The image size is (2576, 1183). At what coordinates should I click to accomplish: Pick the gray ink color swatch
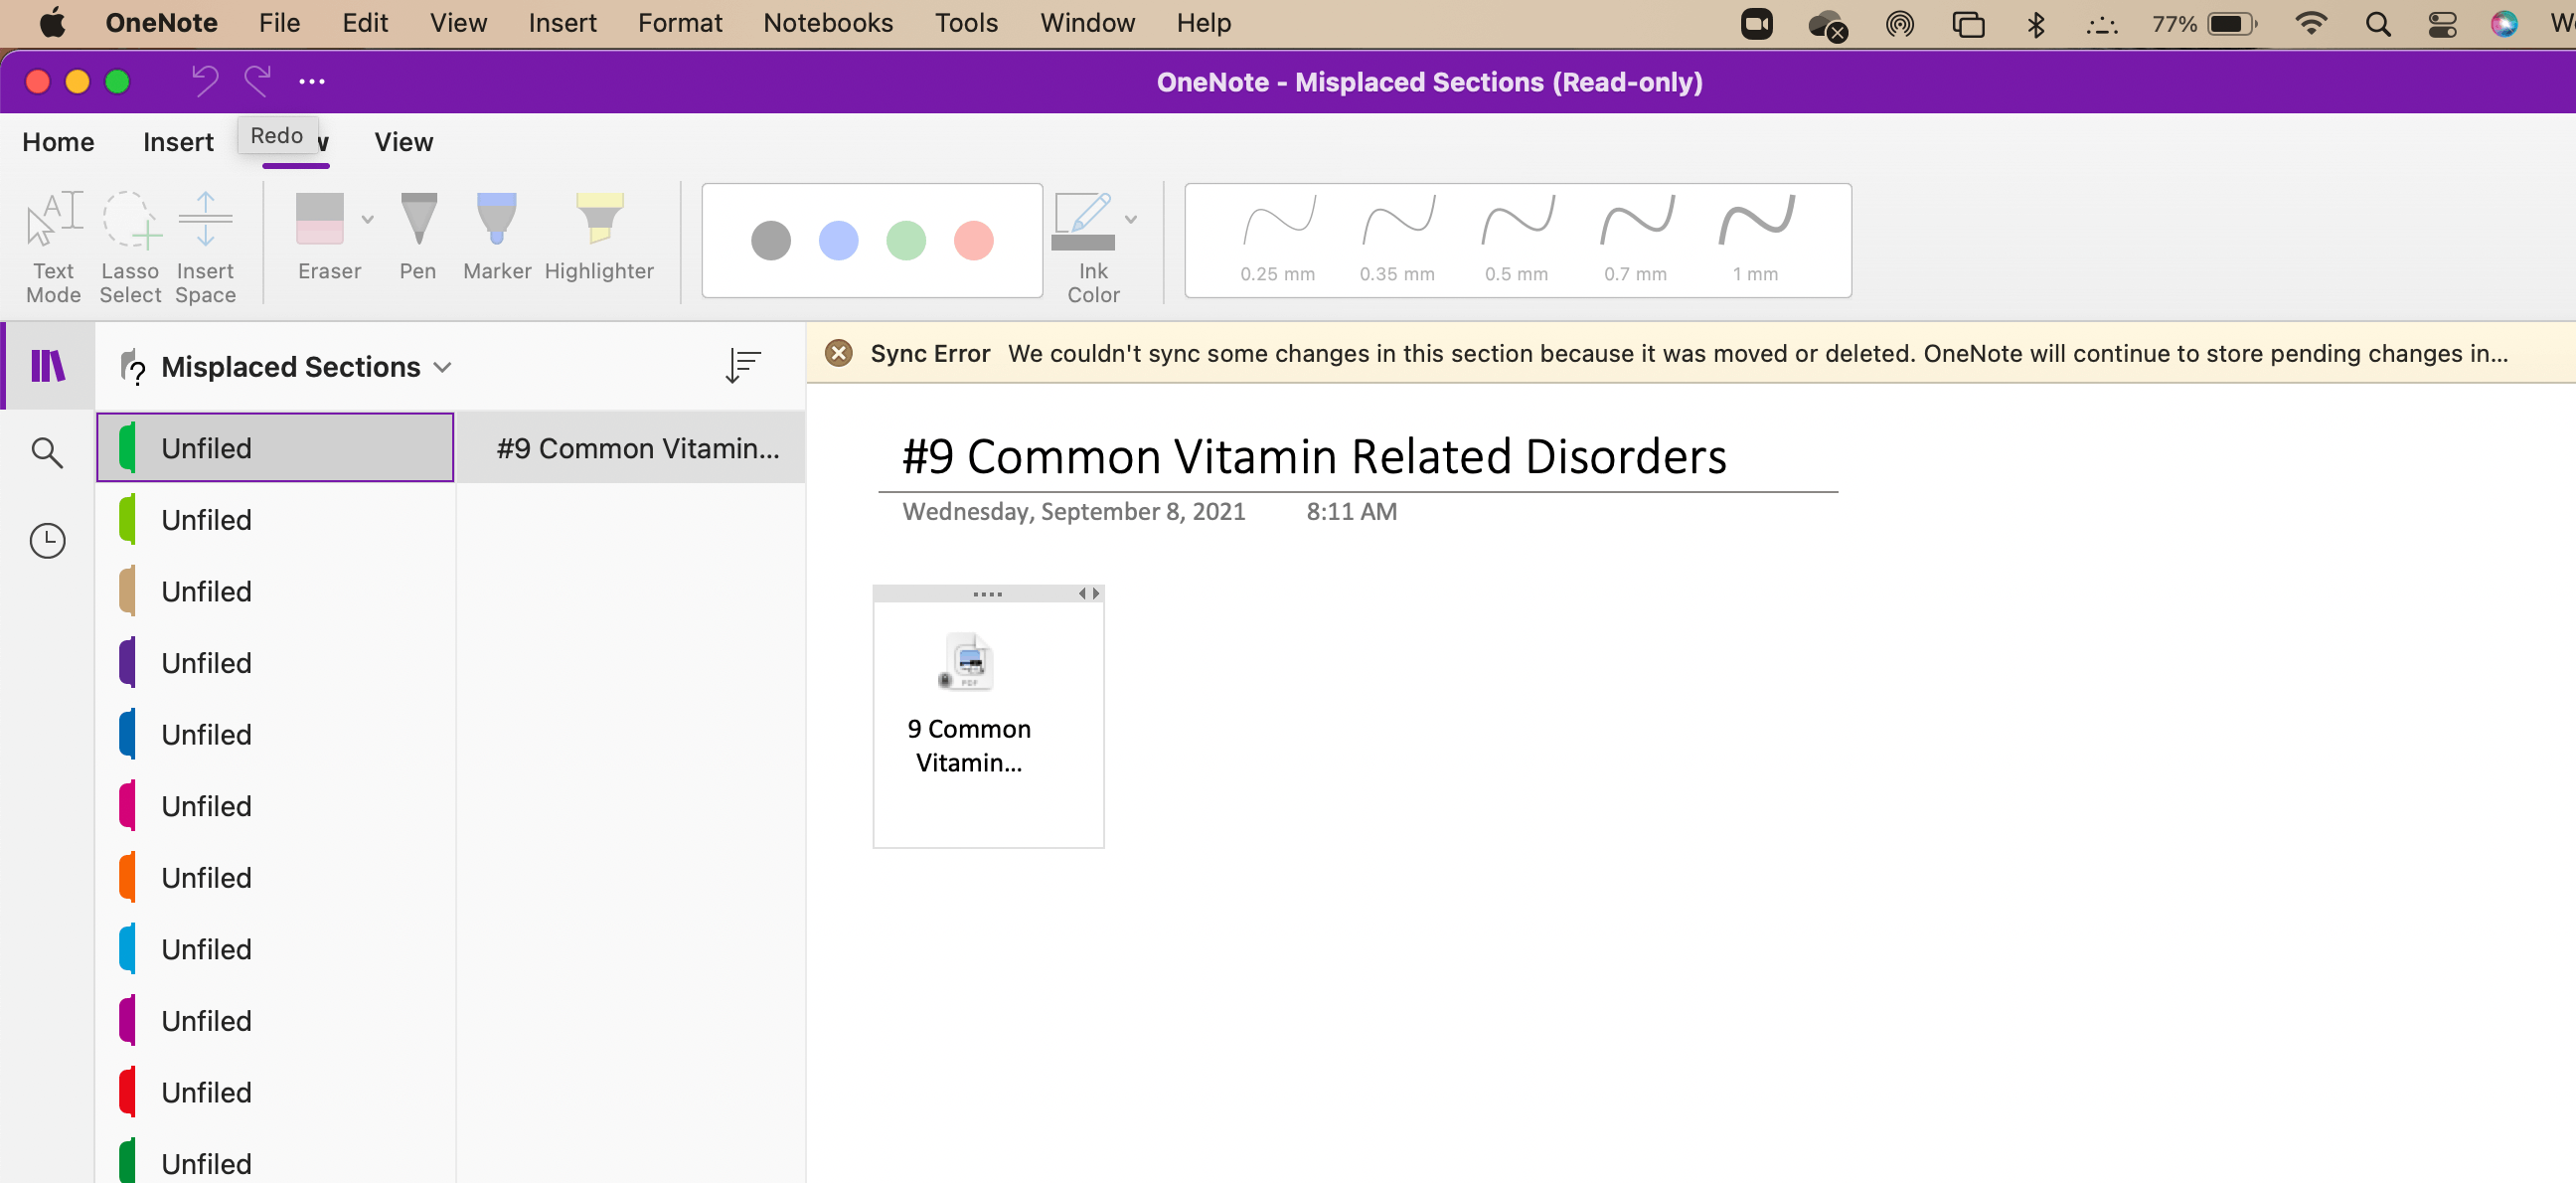point(771,240)
